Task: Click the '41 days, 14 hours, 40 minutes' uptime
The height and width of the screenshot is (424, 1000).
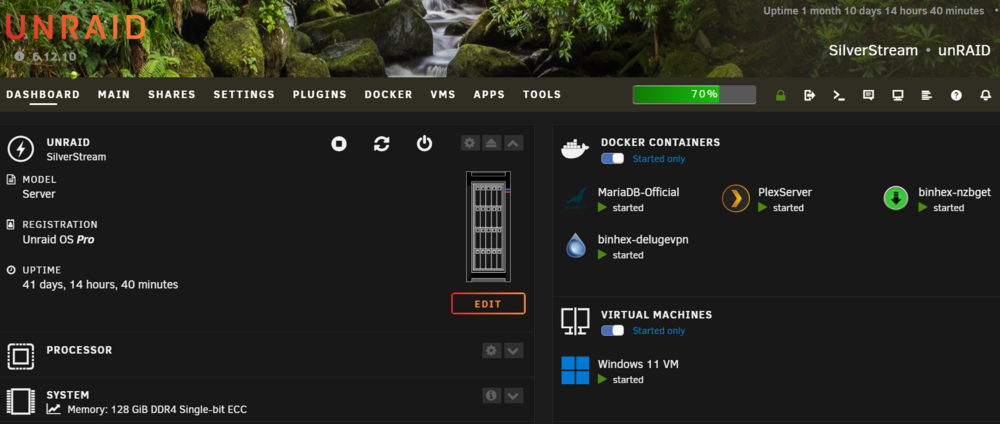Action: click(100, 284)
